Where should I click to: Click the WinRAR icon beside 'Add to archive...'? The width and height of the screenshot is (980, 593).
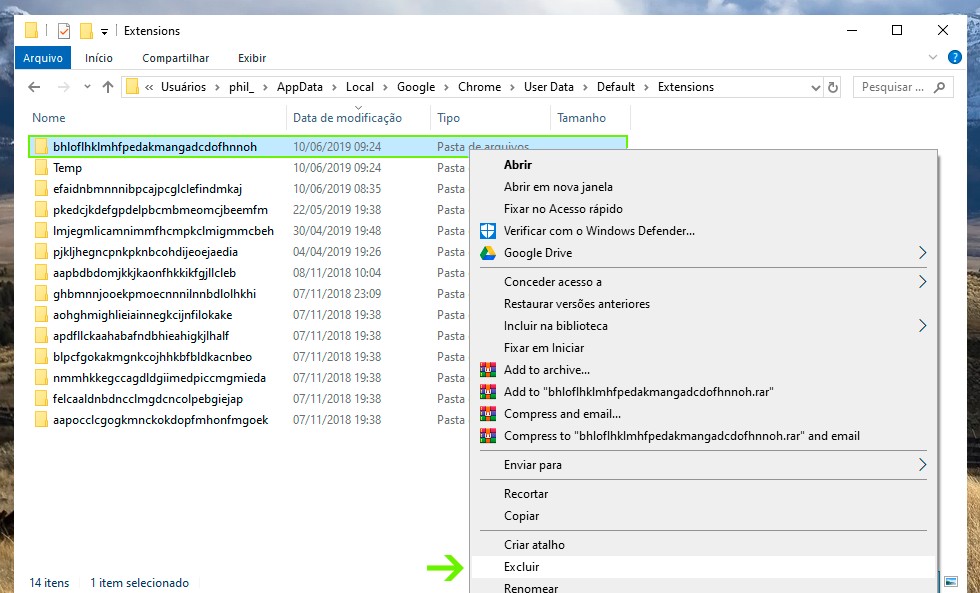point(488,370)
